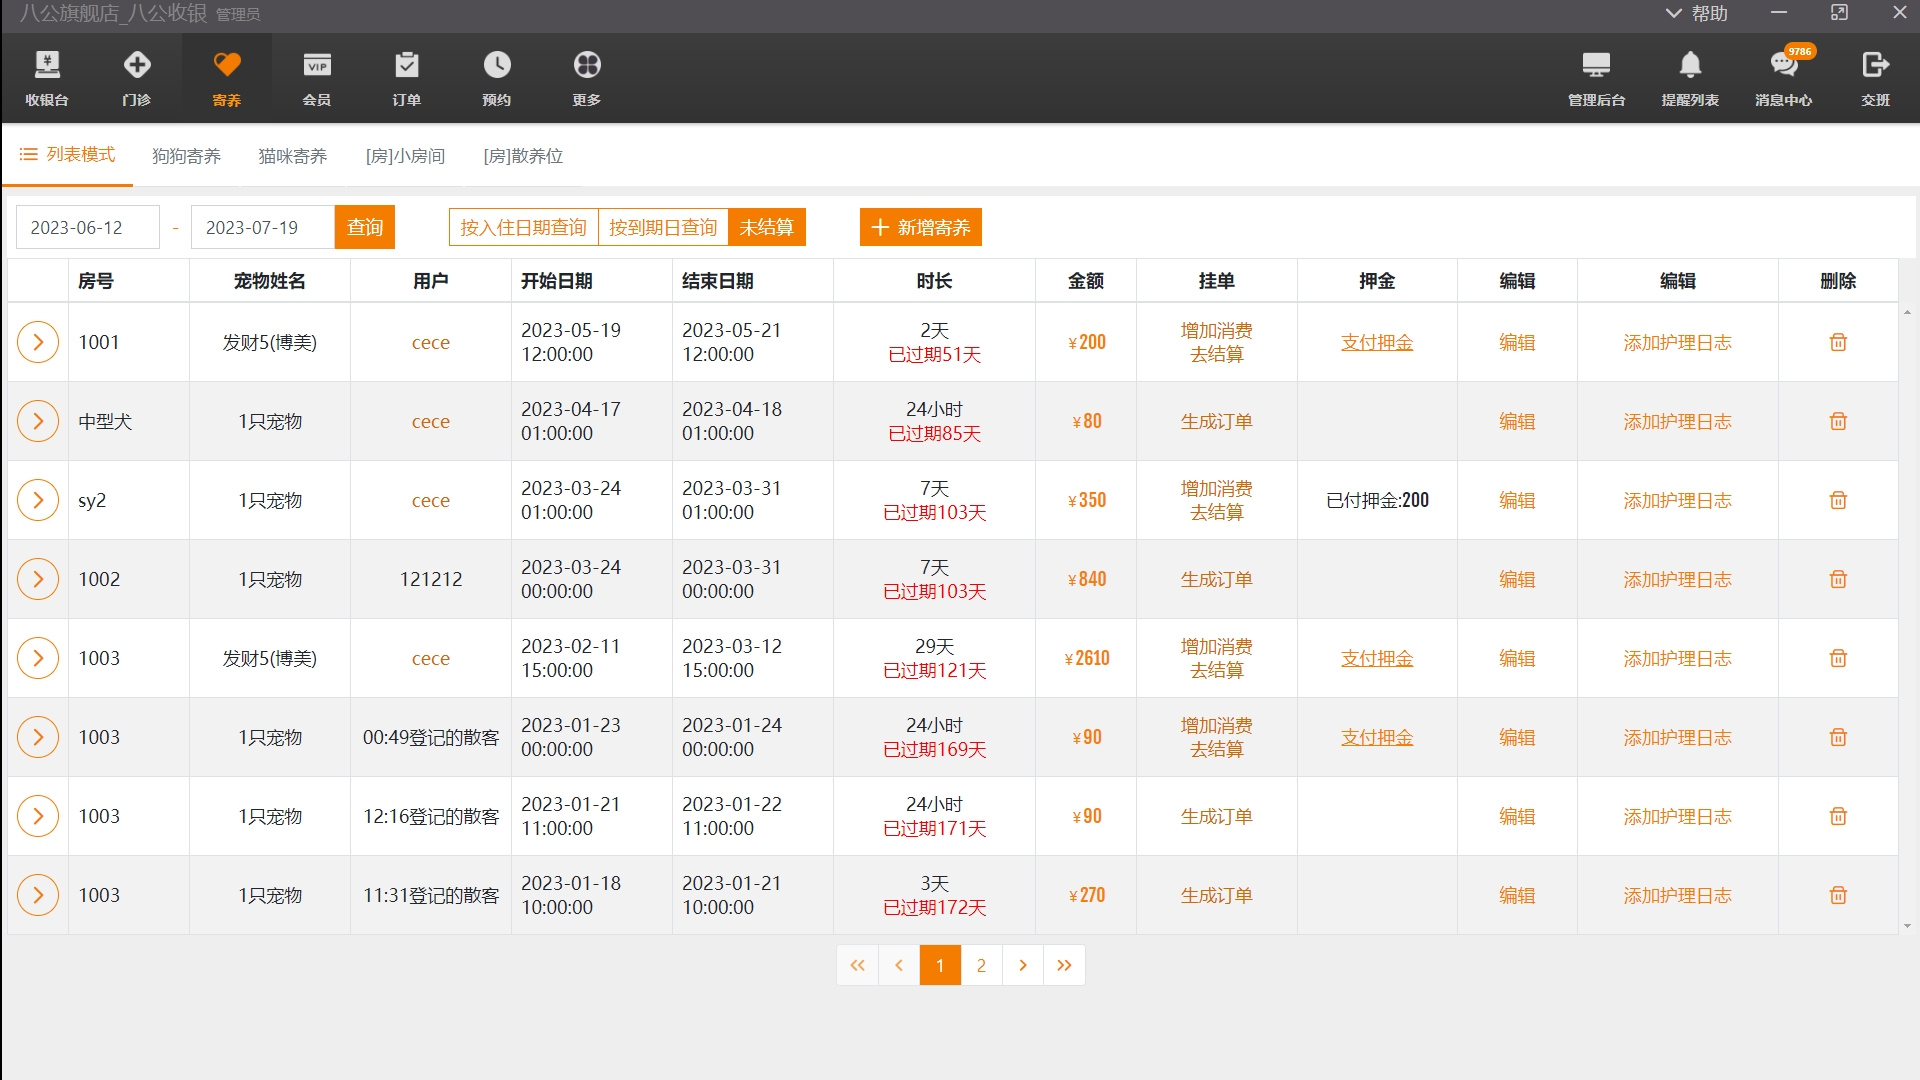Click 生成订单 for the 中型犬 row
1920x1080 pixels.
click(1216, 421)
